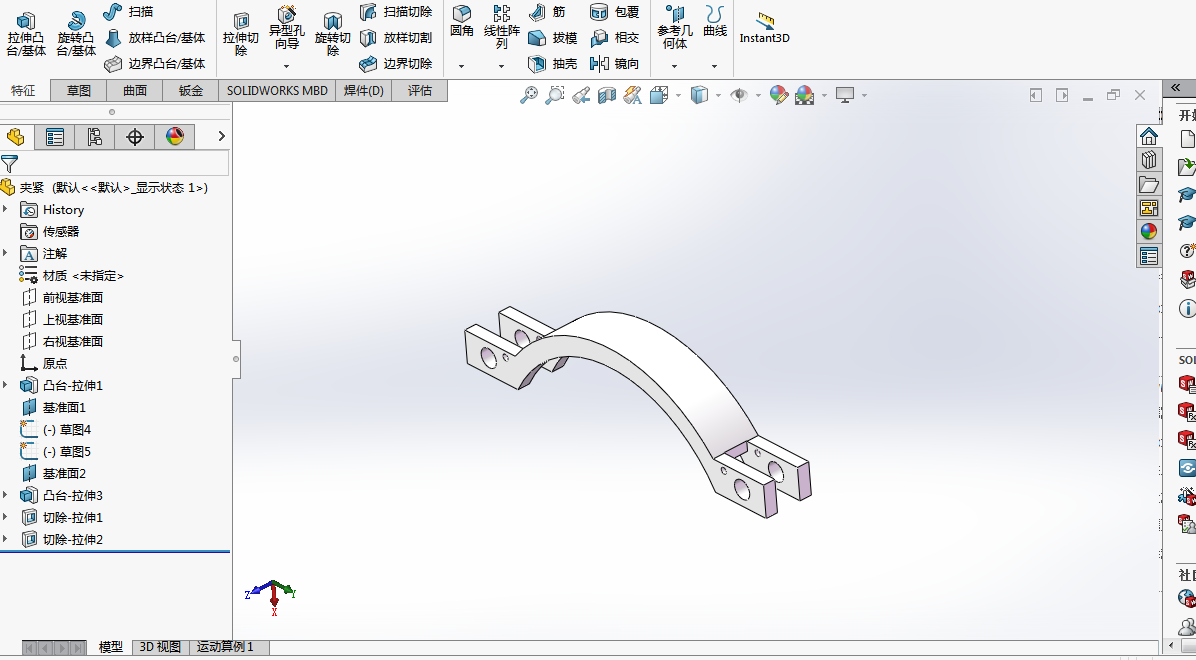Expand the 凸台-拉伸3 feature
Screen dimensions: 1196x660
tap(6, 495)
